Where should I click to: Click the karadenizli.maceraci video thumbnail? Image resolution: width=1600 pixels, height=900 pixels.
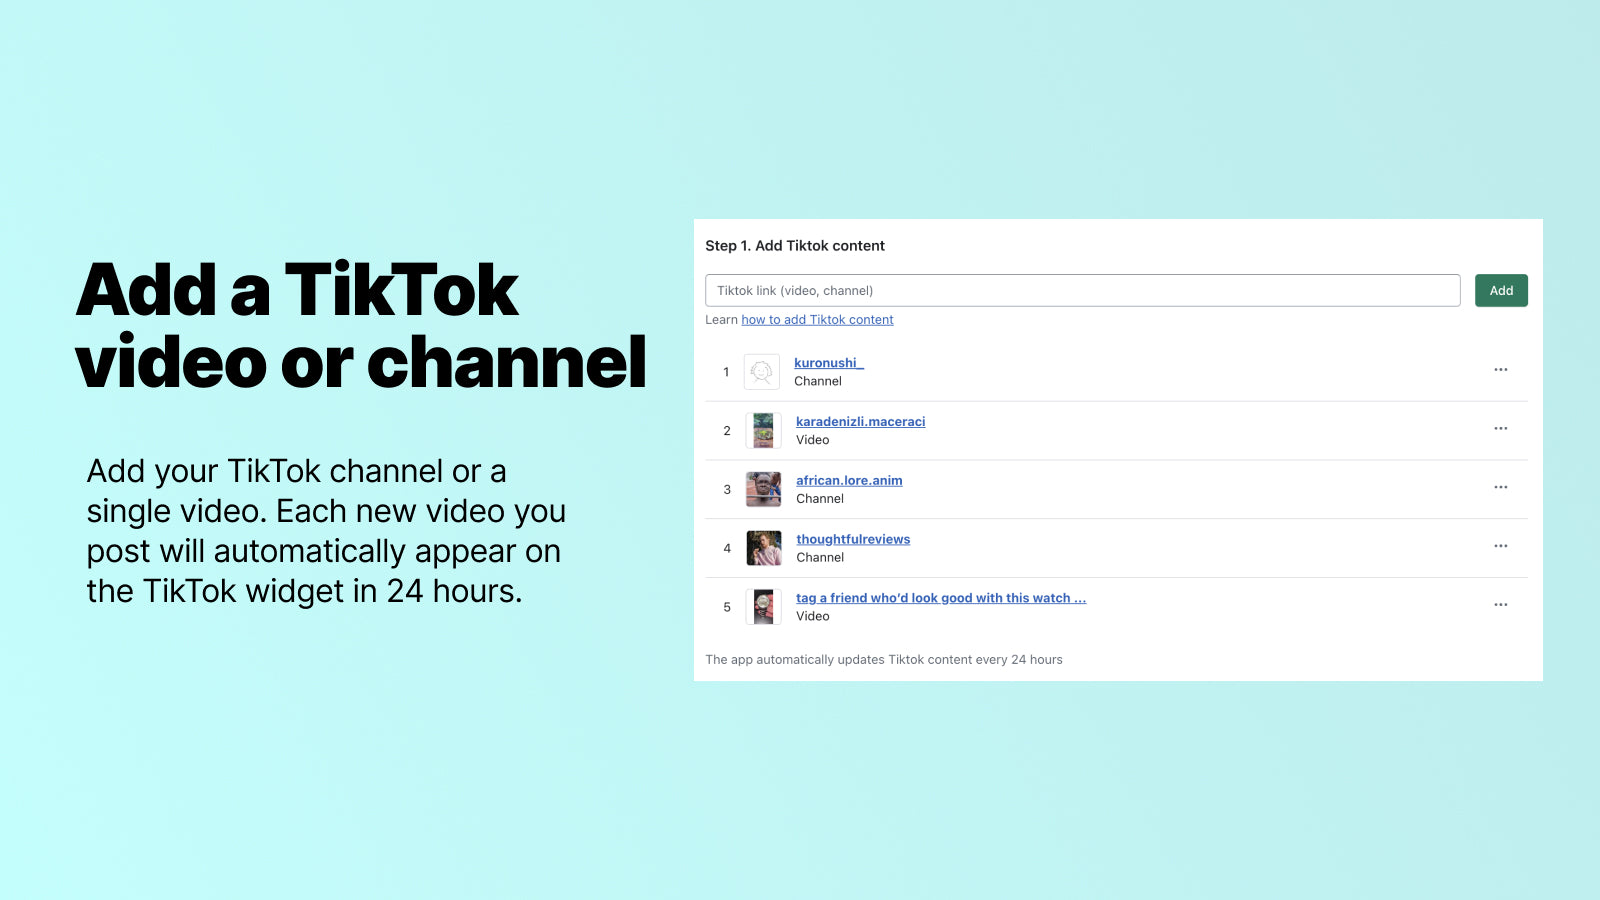tap(764, 431)
